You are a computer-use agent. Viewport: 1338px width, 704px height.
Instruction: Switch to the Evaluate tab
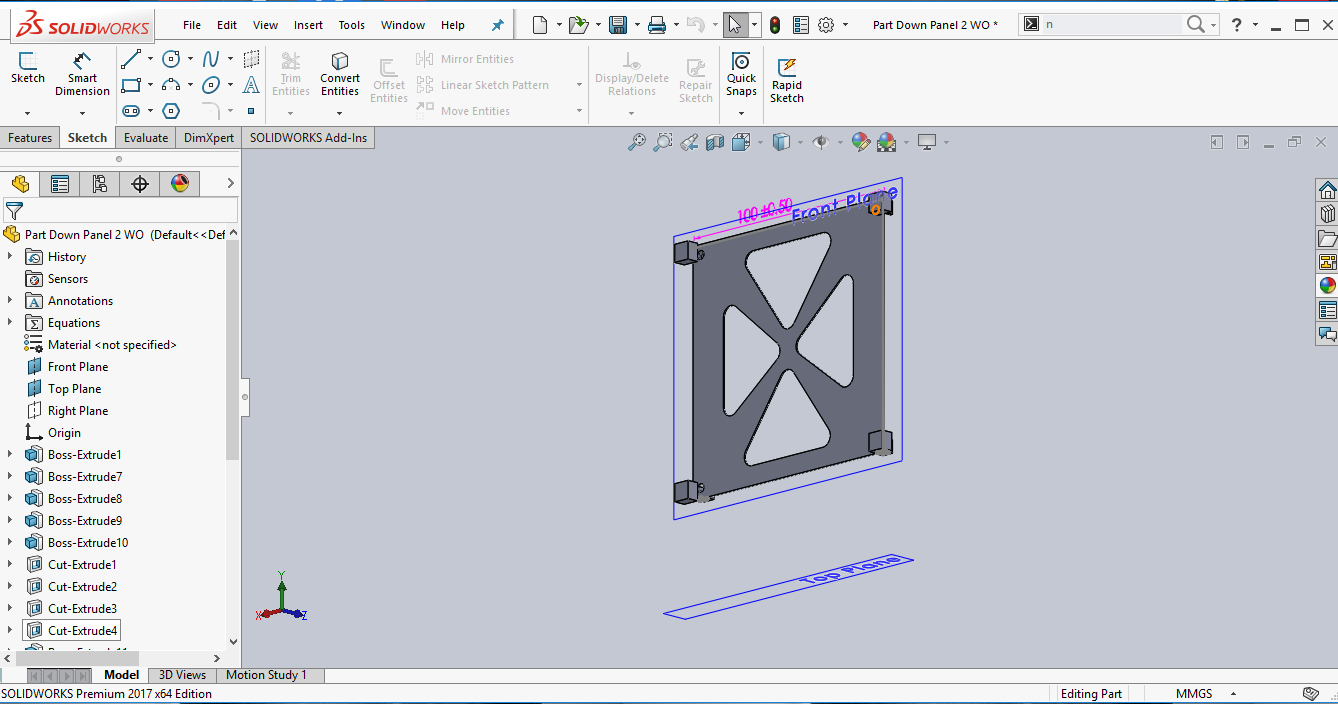click(146, 138)
